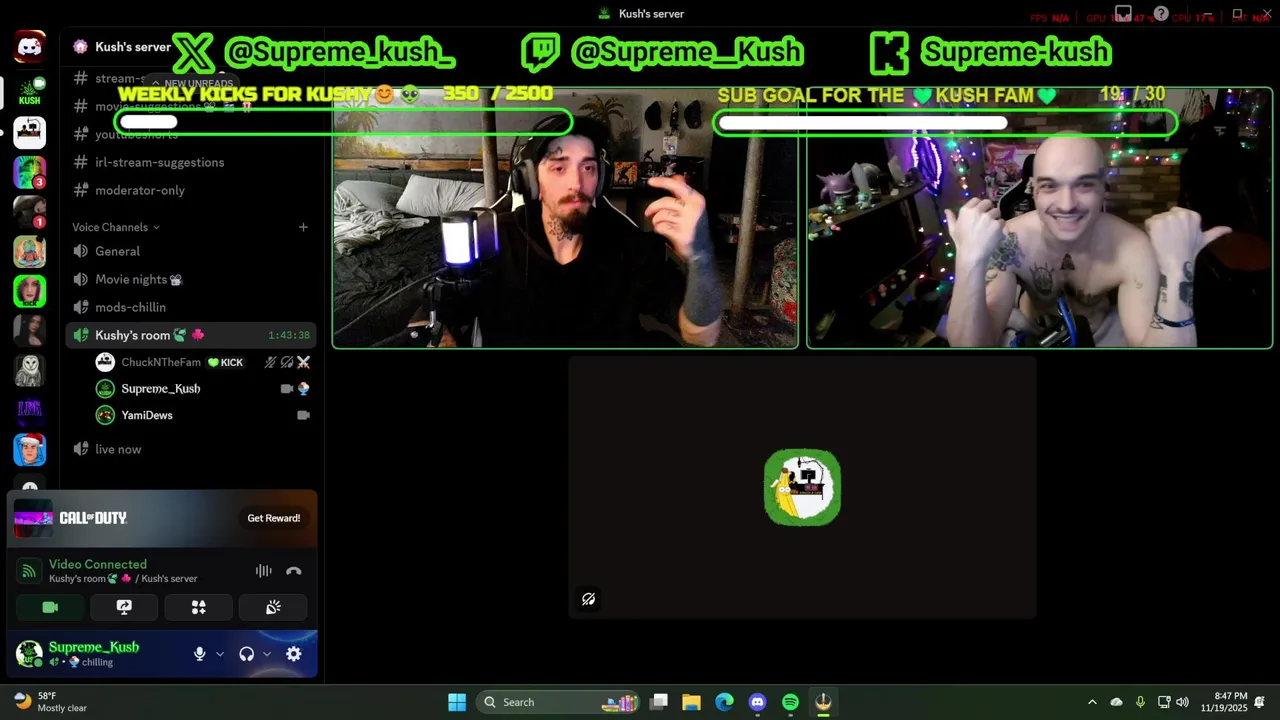Open the owl avatar server in sidebar
This screenshot has width=1280, height=720.
click(29, 370)
